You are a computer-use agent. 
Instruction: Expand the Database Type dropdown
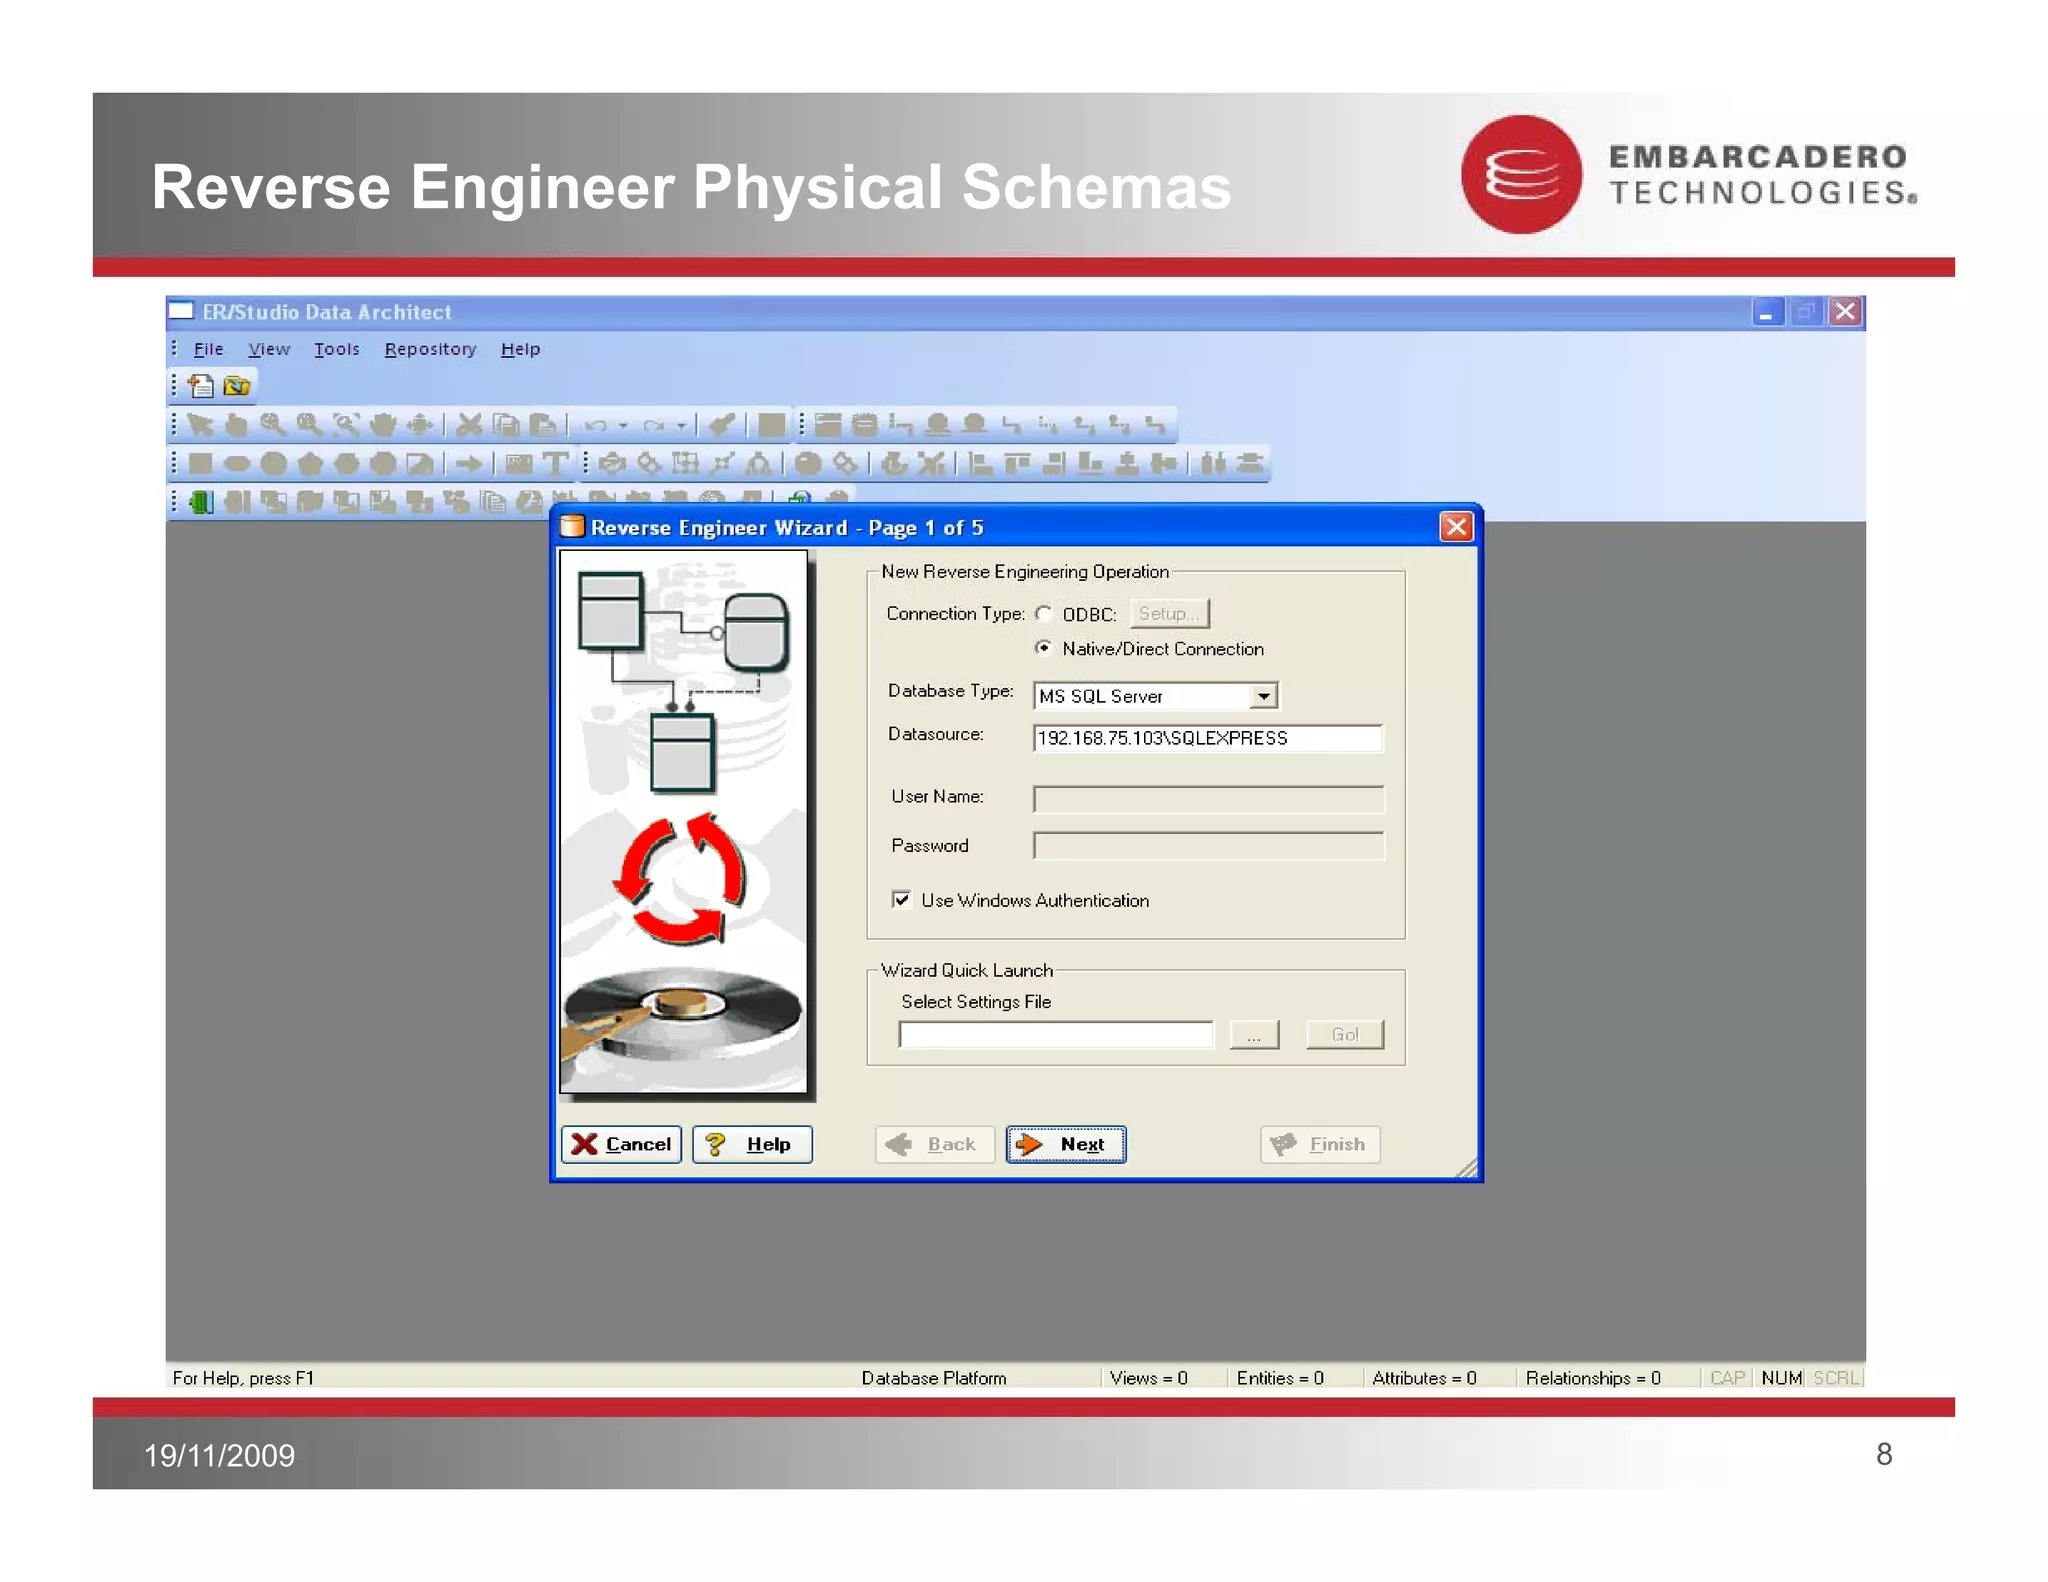click(1264, 695)
